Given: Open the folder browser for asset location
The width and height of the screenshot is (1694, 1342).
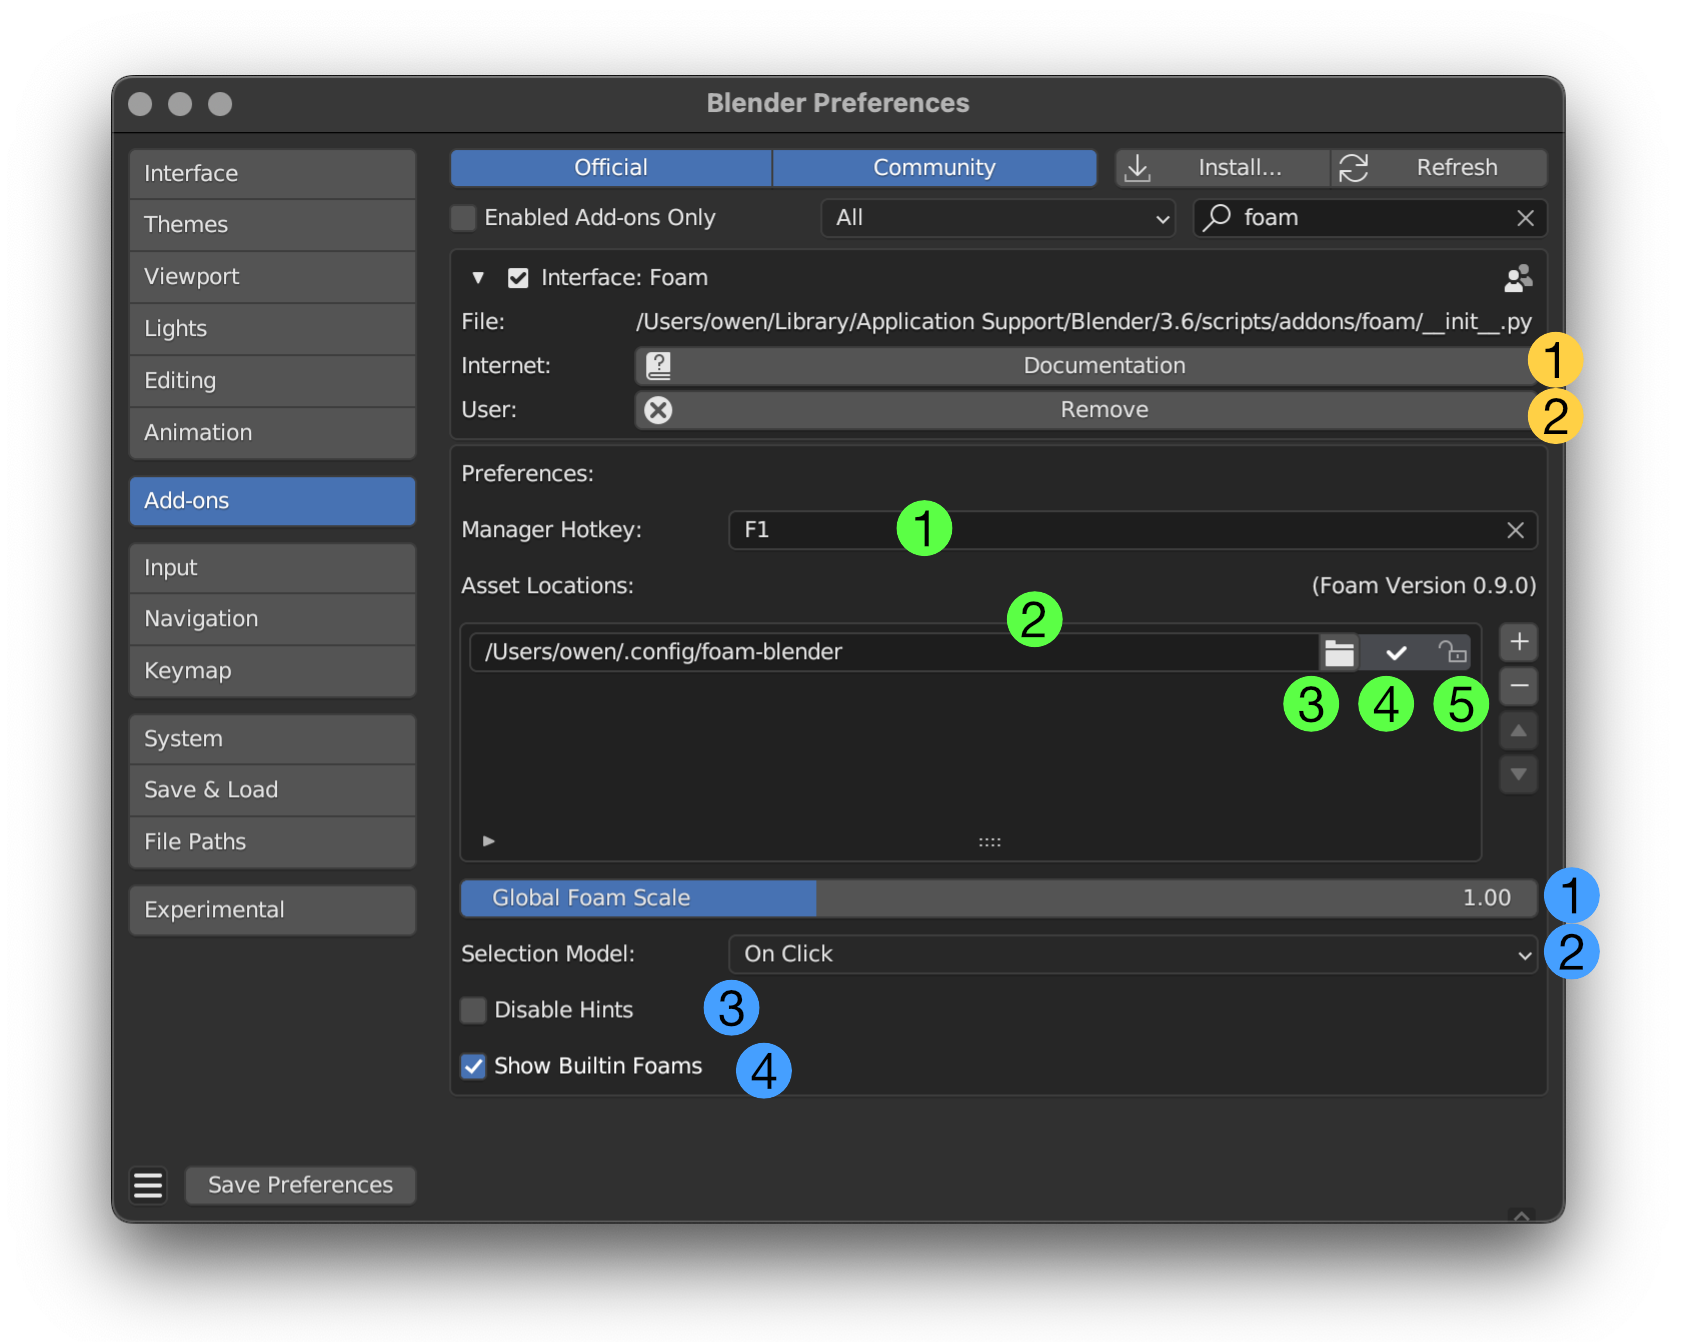Looking at the screenshot, I should [x=1339, y=653].
